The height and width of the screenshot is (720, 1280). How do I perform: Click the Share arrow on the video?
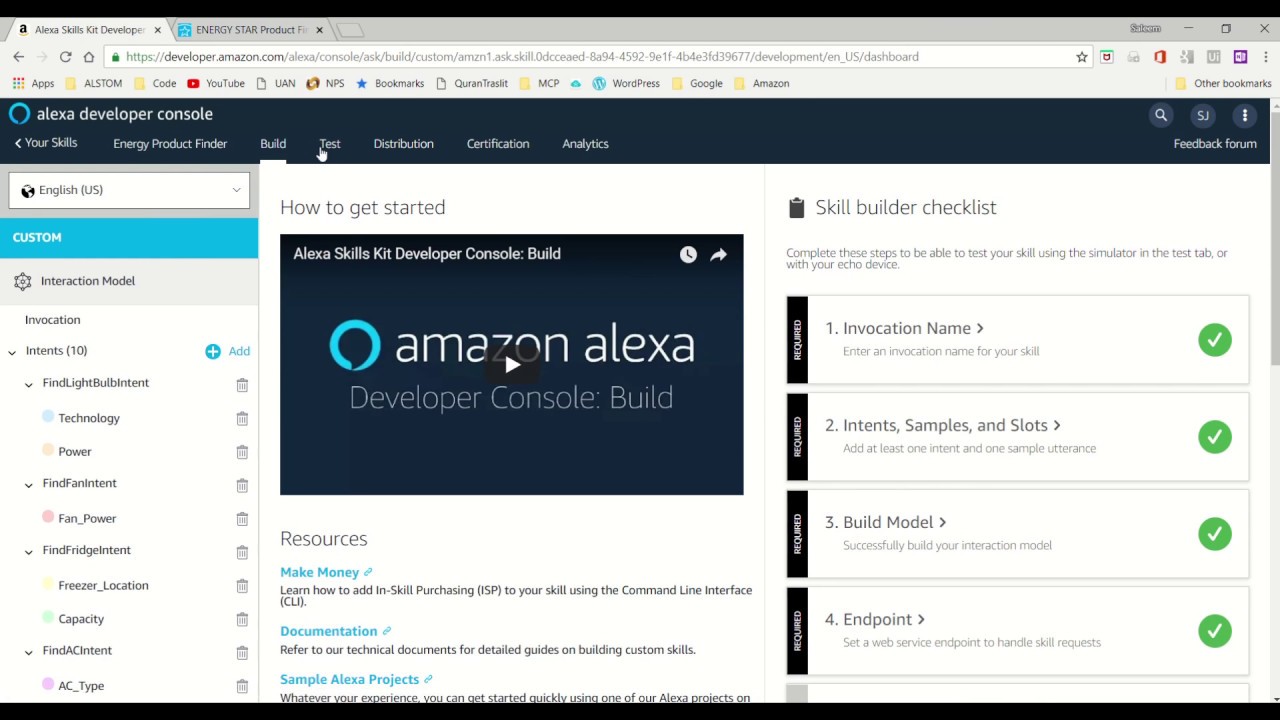pos(718,255)
